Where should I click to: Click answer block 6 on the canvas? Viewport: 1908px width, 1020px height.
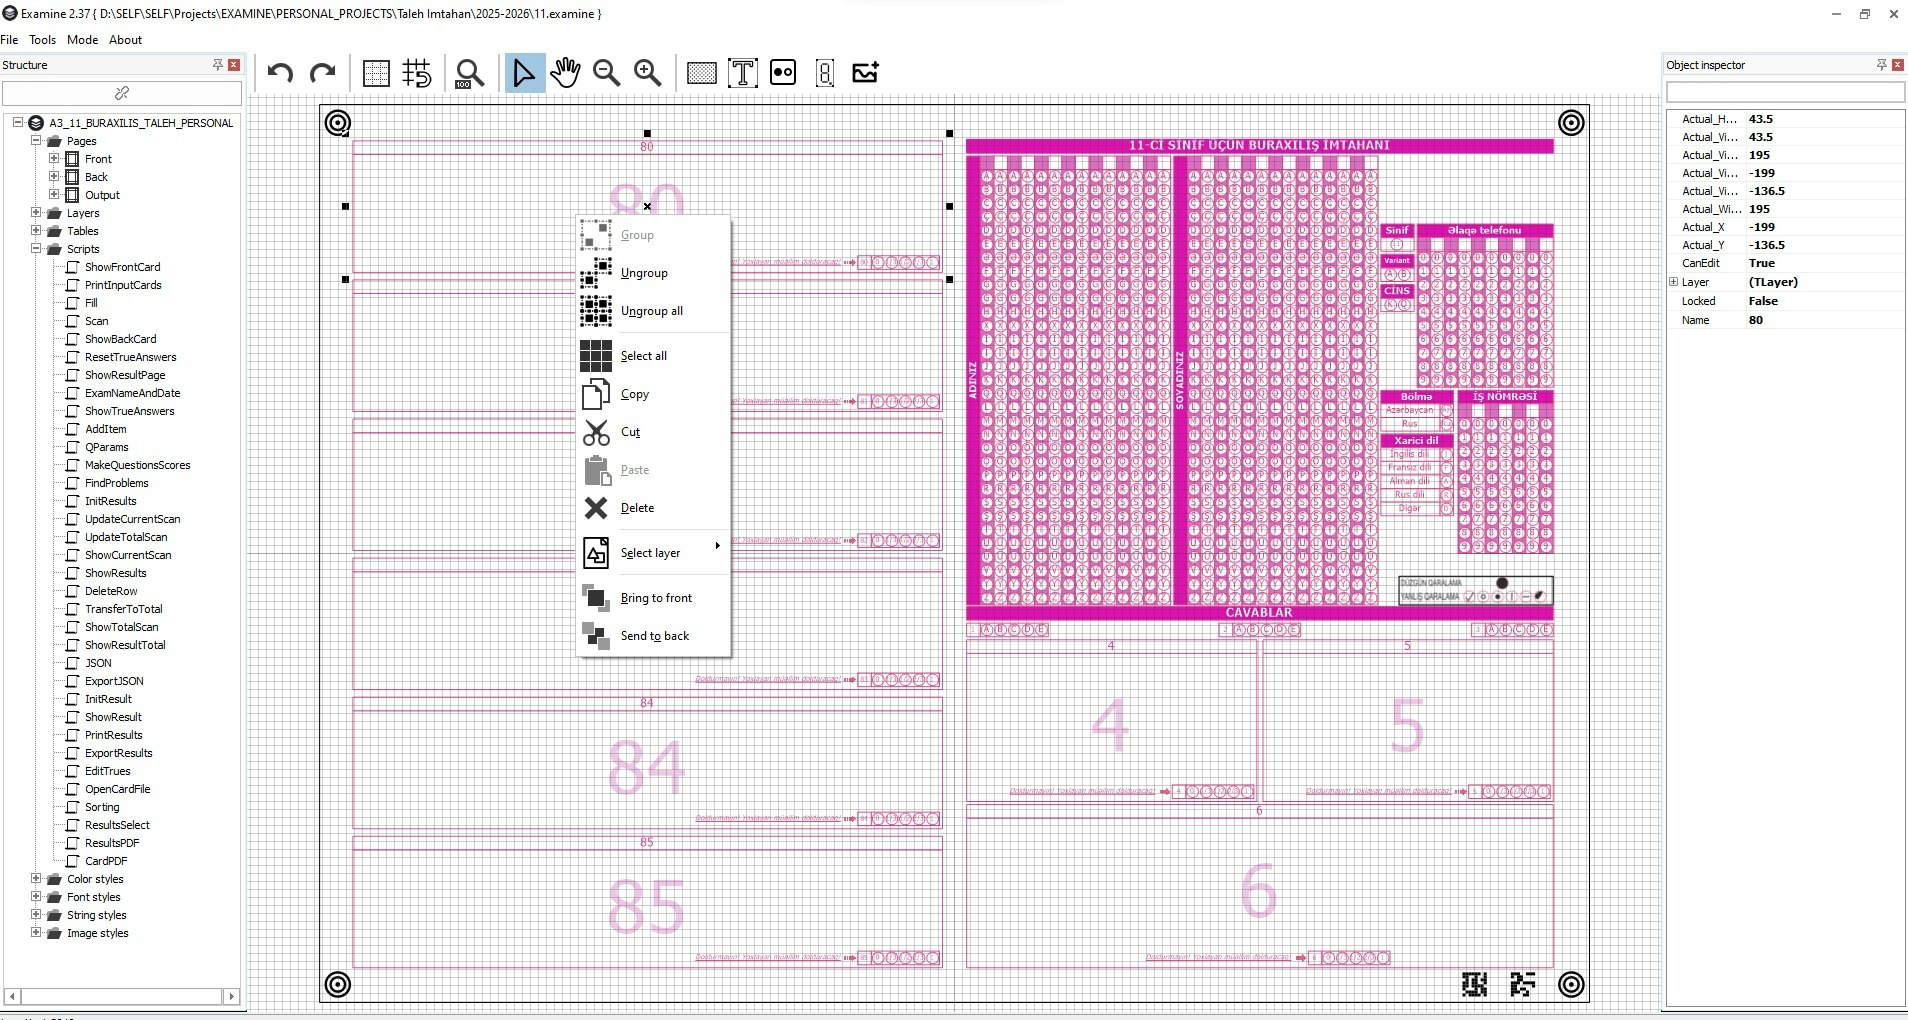pyautogui.click(x=1259, y=887)
